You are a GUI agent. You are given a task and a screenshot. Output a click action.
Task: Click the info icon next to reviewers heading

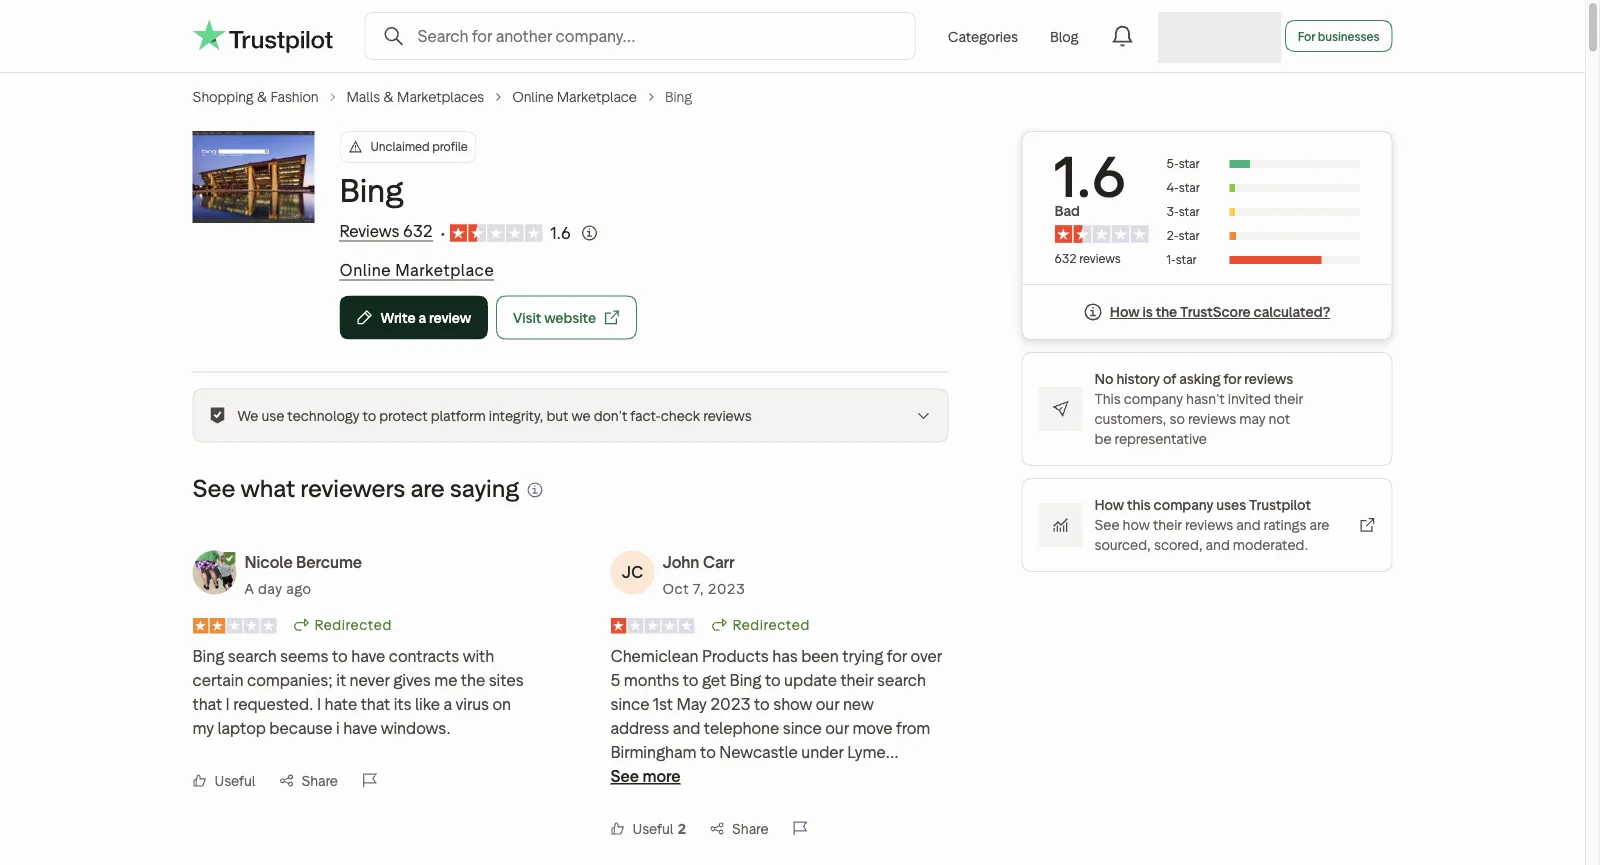point(535,490)
